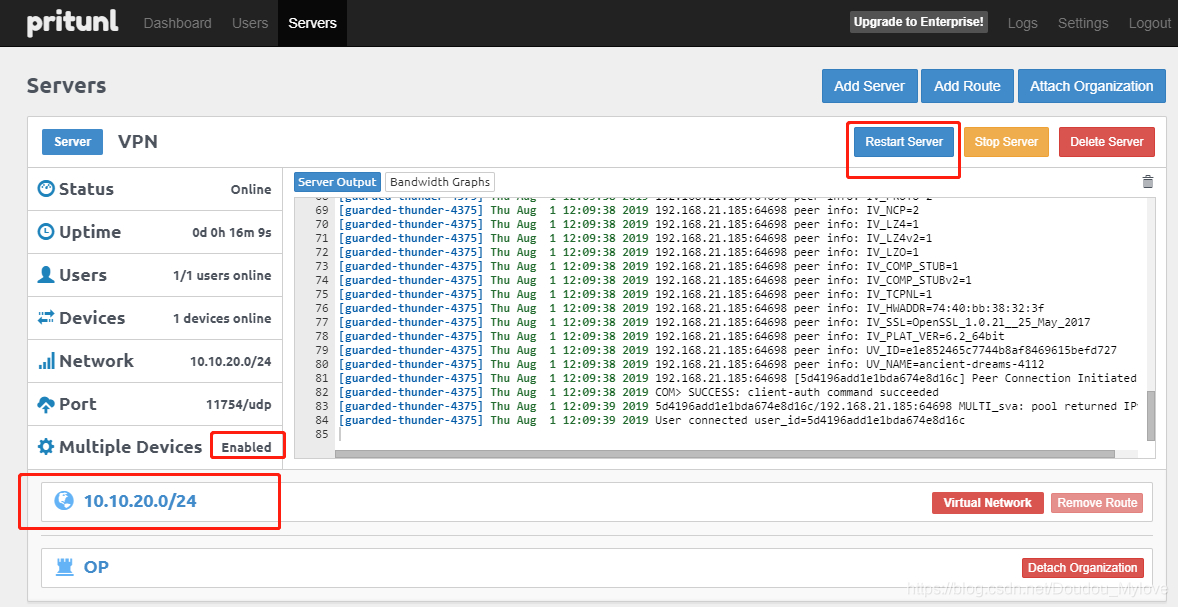1178x607 pixels.
Task: Click the Status gauge icon
Action: 46,189
